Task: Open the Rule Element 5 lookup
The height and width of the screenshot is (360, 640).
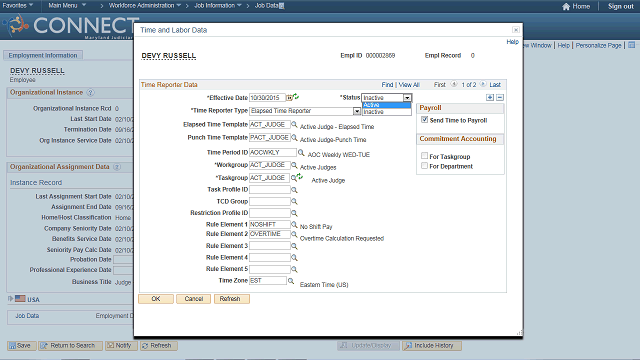Action: 294,269
